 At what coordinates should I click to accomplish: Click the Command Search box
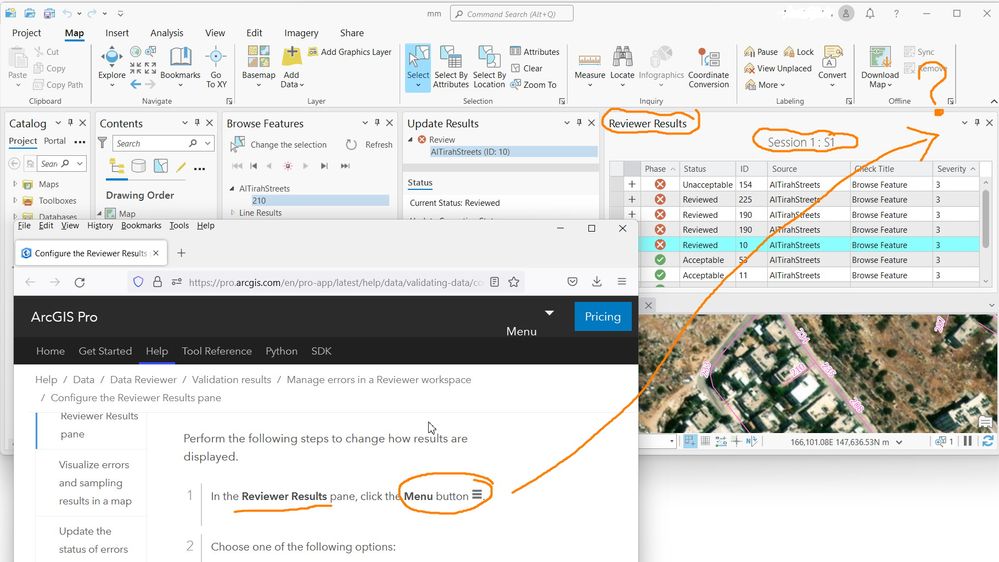point(512,13)
